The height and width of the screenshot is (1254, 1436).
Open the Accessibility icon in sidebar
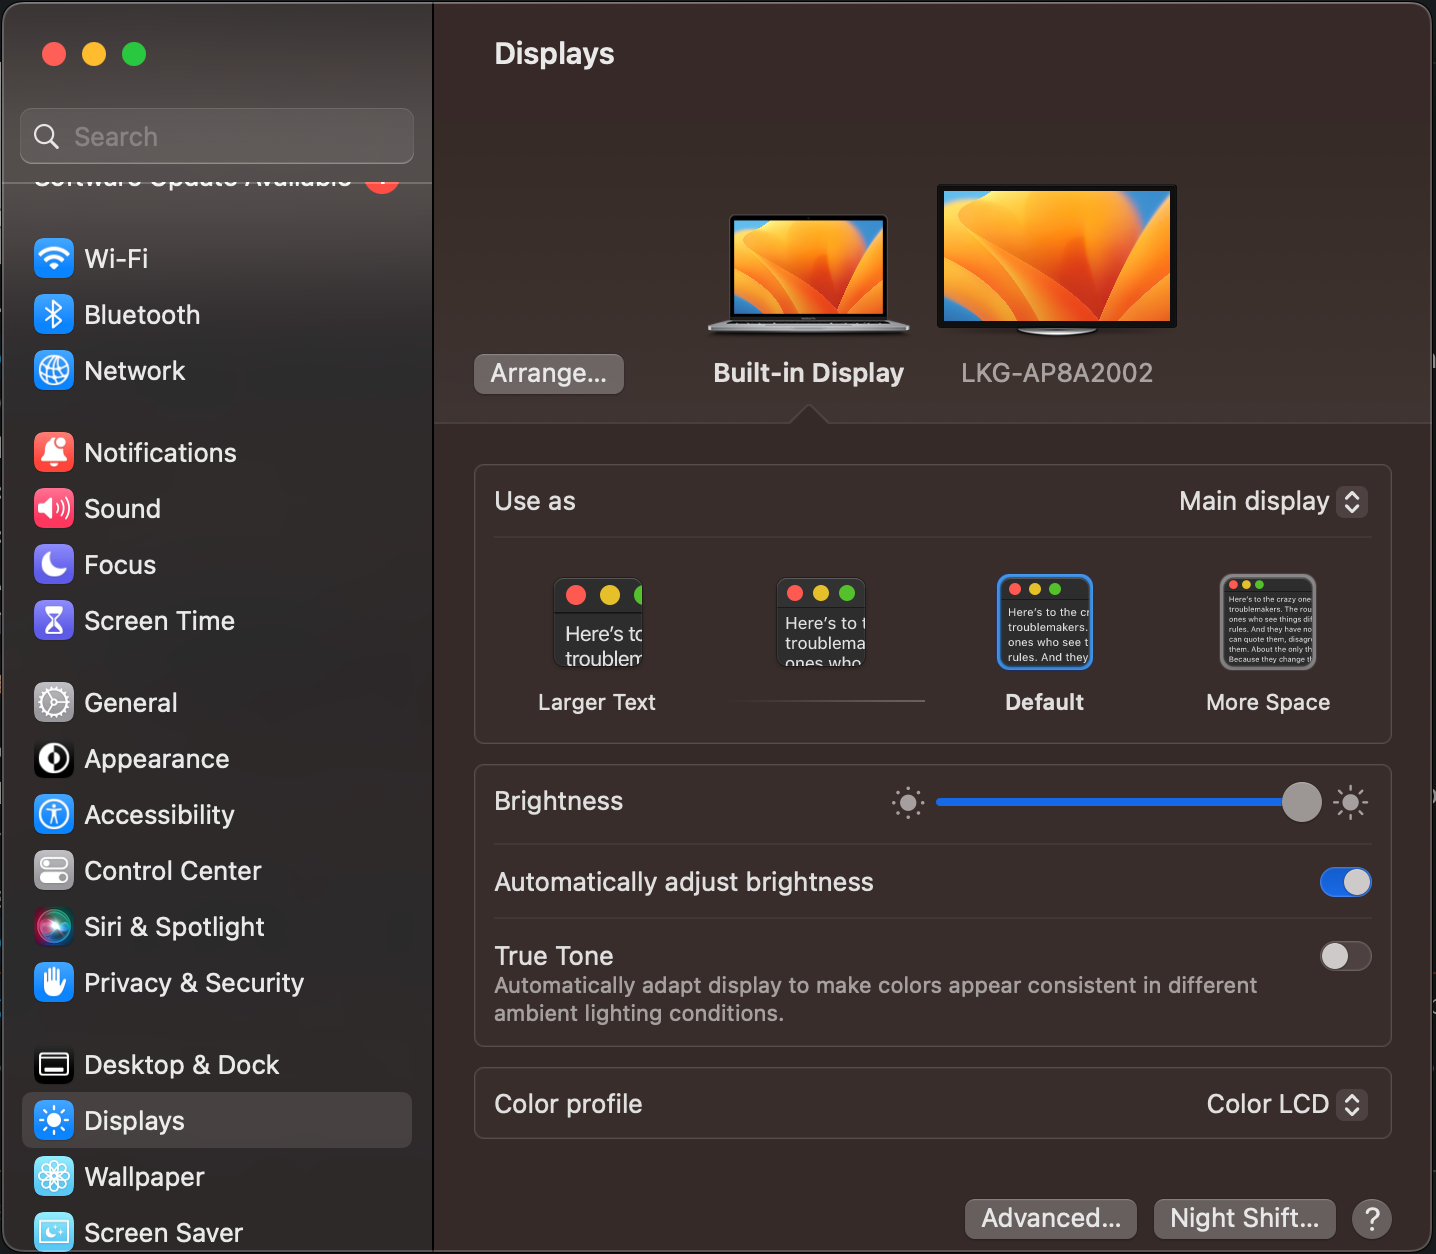54,814
